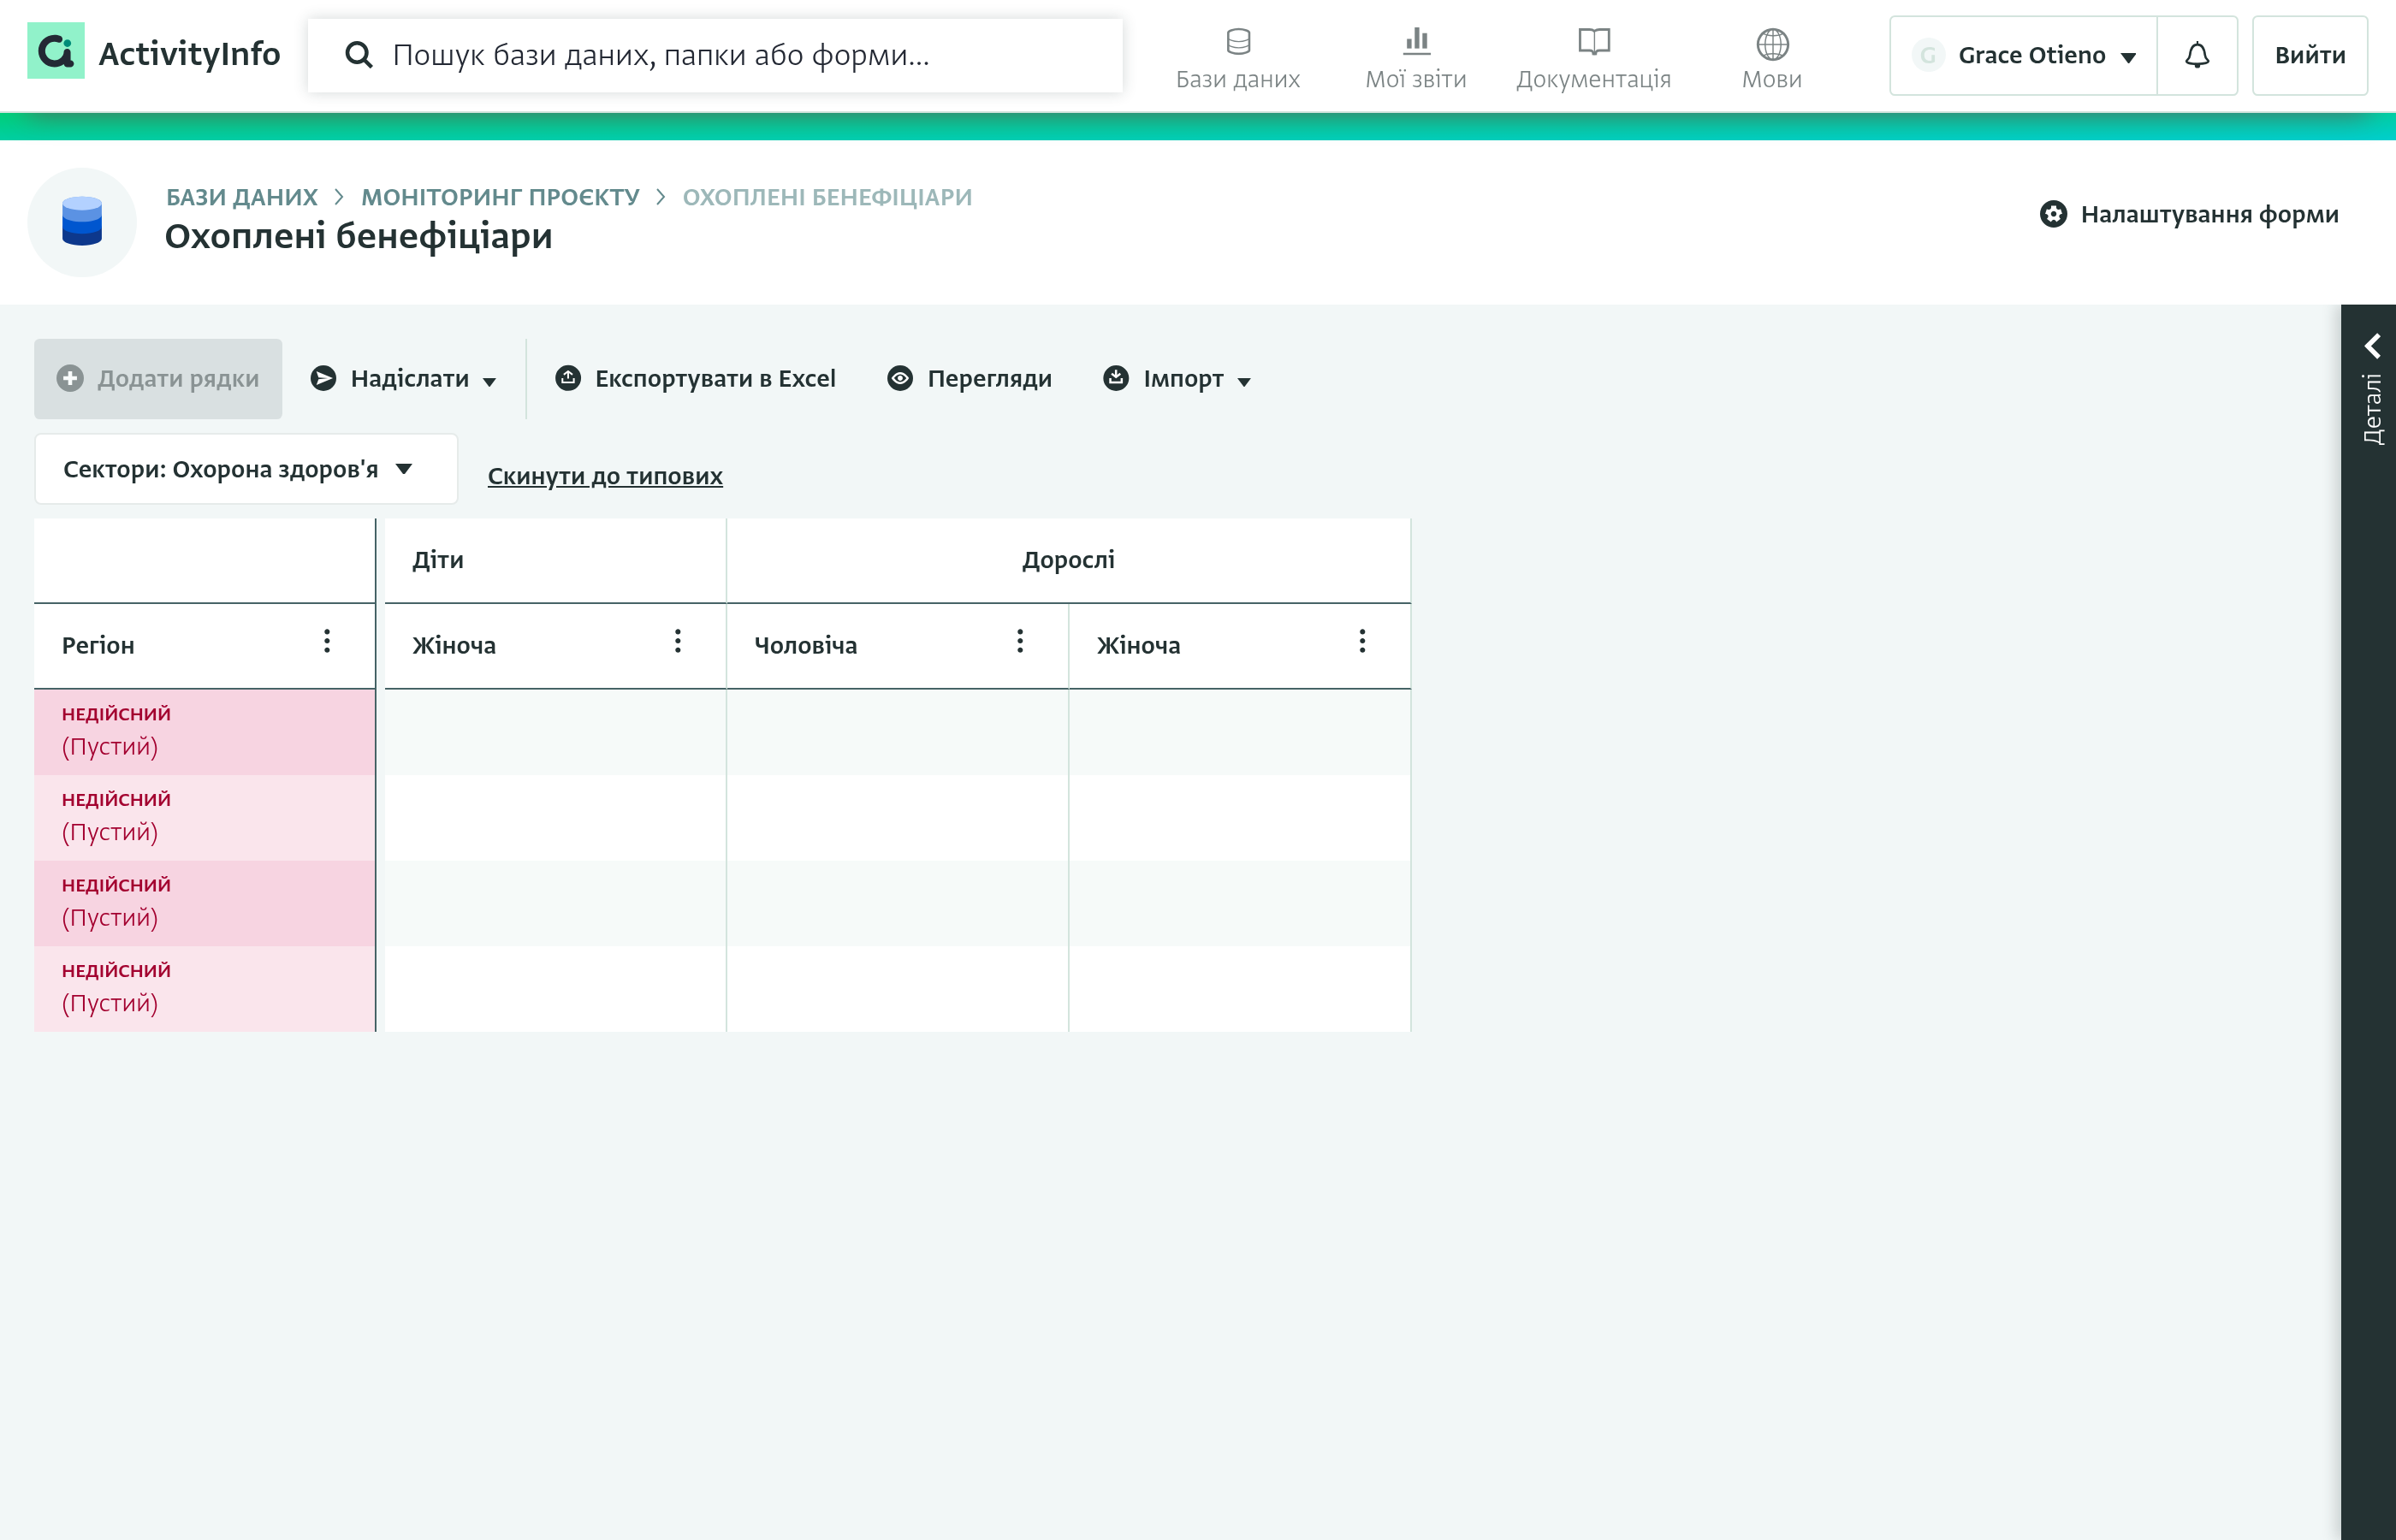Screen dimensions: 2396x1540
Task: Click the Вийти logout button
Action: point(2309,55)
